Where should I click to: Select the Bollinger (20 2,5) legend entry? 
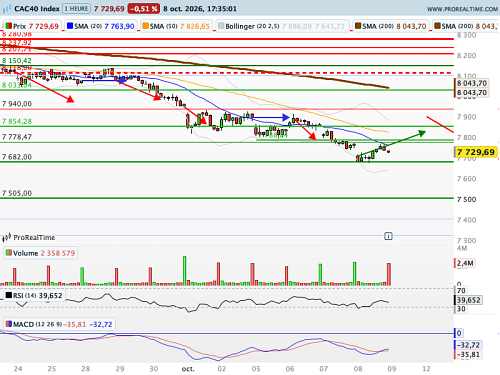click(x=282, y=26)
